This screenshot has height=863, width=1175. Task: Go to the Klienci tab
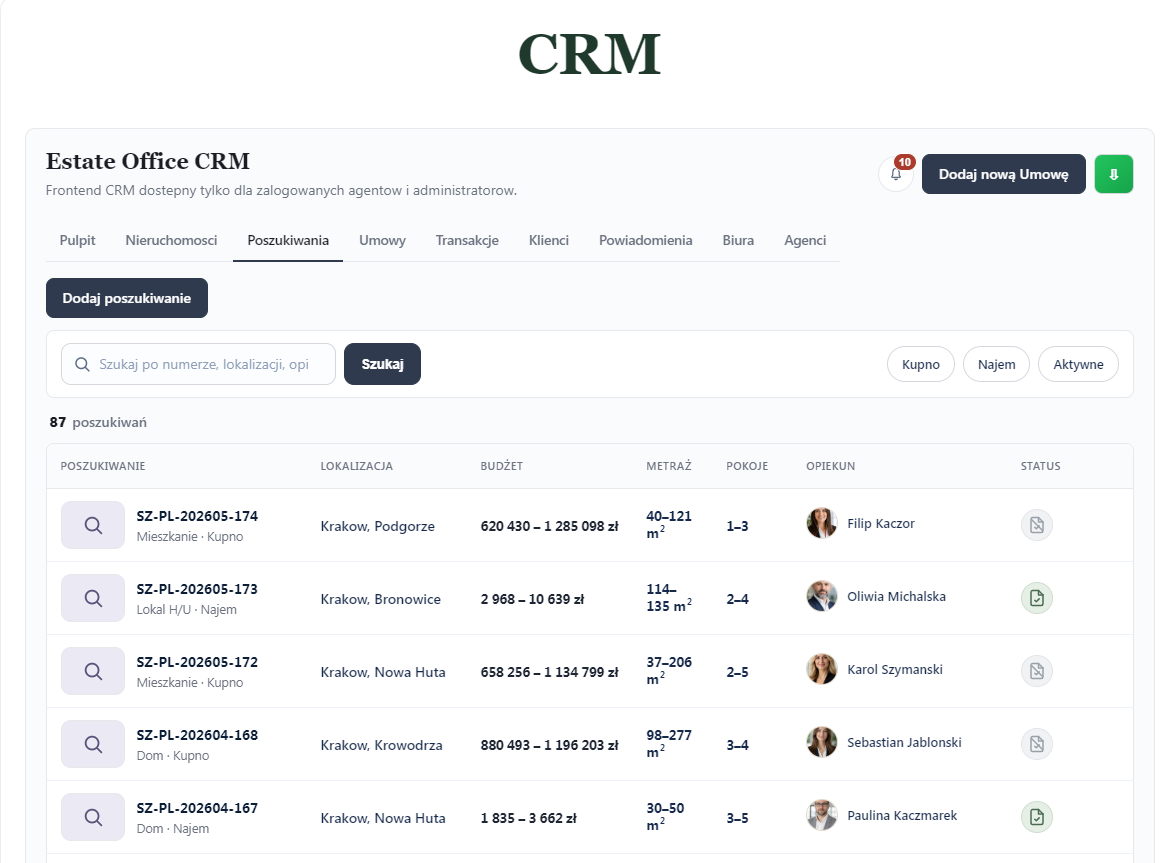pyautogui.click(x=549, y=240)
